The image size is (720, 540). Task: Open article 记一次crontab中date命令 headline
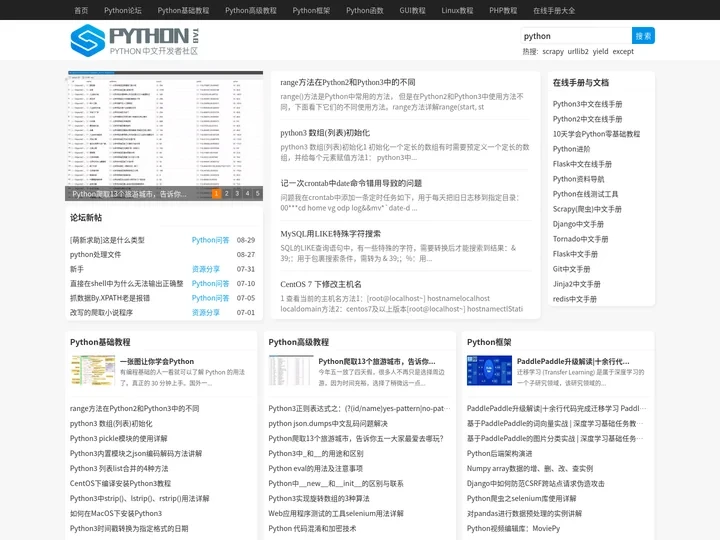click(351, 183)
